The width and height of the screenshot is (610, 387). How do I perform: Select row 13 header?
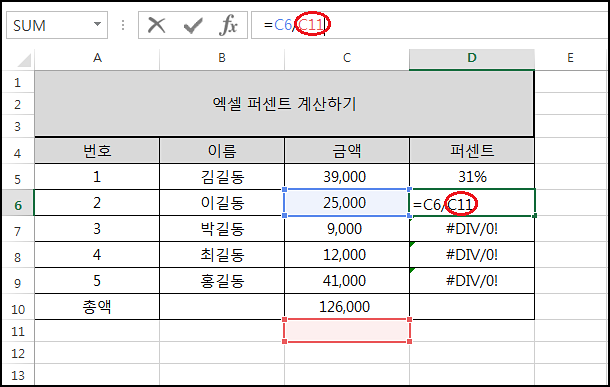[x=18, y=375]
